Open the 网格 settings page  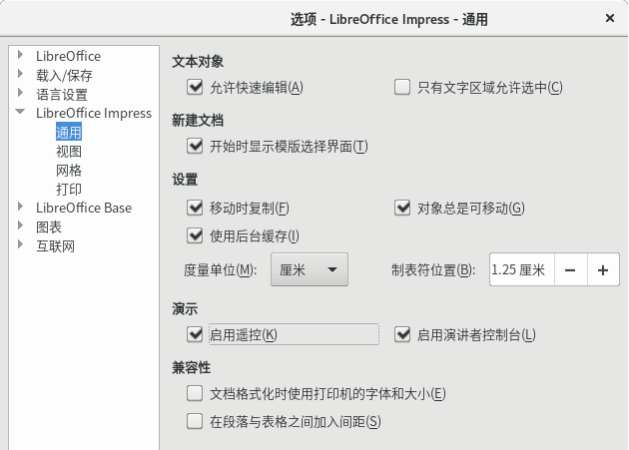tap(69, 170)
